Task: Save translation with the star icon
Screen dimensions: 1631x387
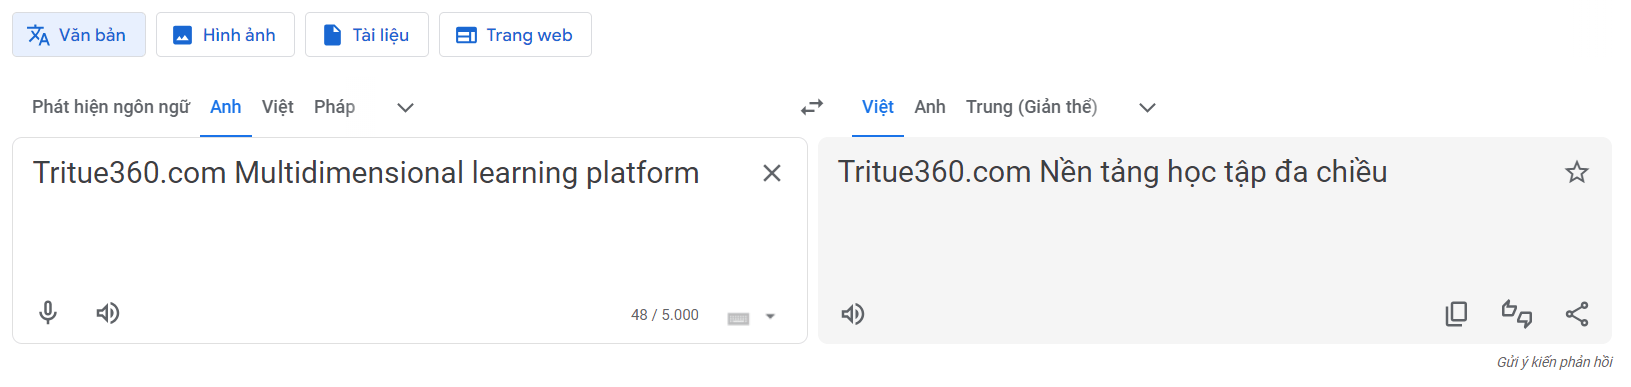Action: [x=1577, y=172]
